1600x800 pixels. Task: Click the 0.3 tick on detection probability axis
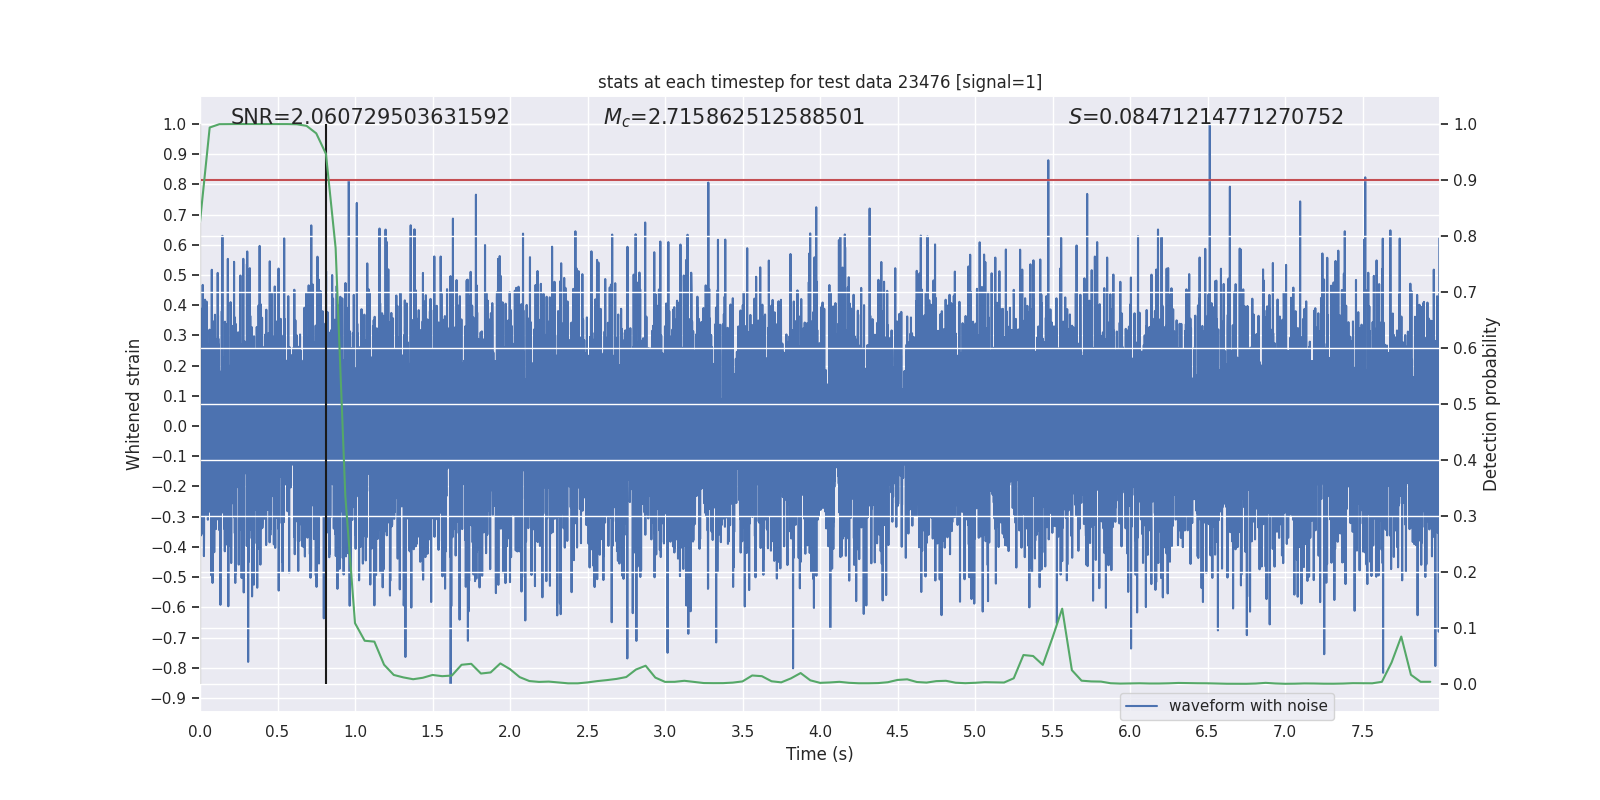tap(1465, 517)
